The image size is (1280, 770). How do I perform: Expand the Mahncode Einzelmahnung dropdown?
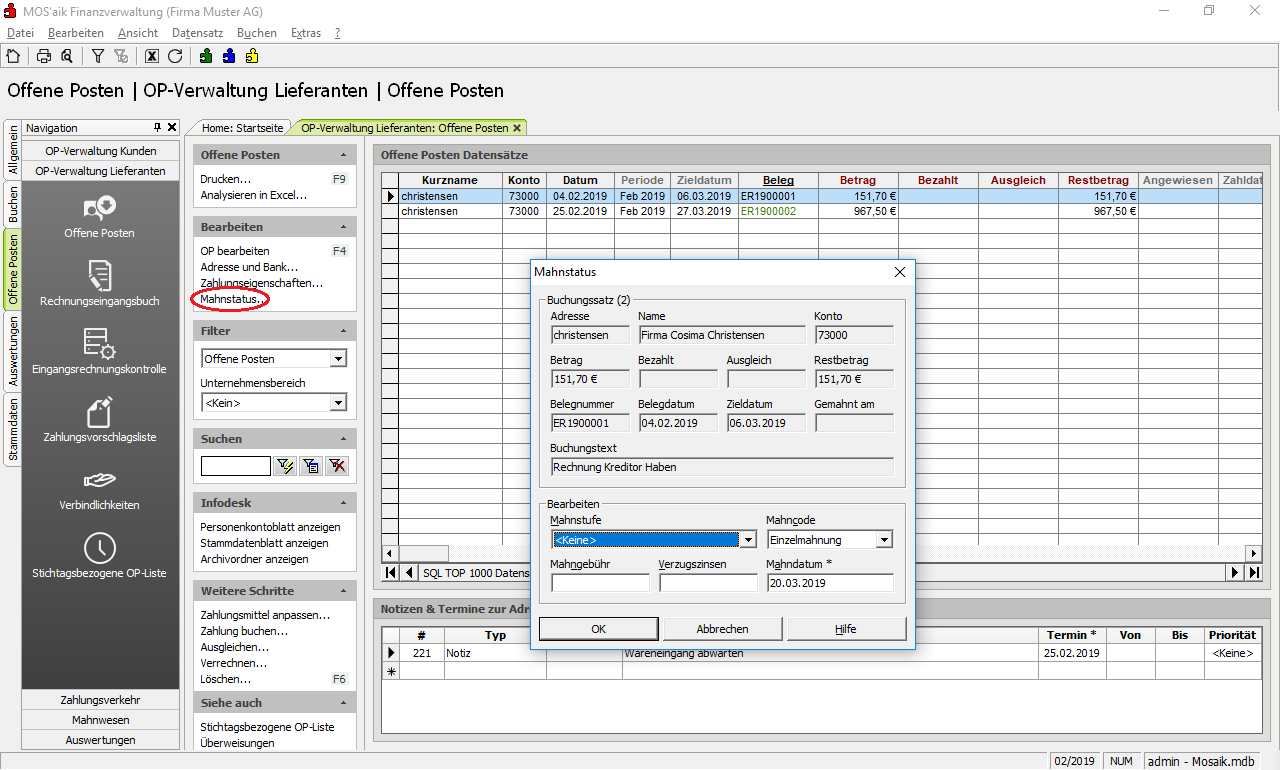[883, 540]
